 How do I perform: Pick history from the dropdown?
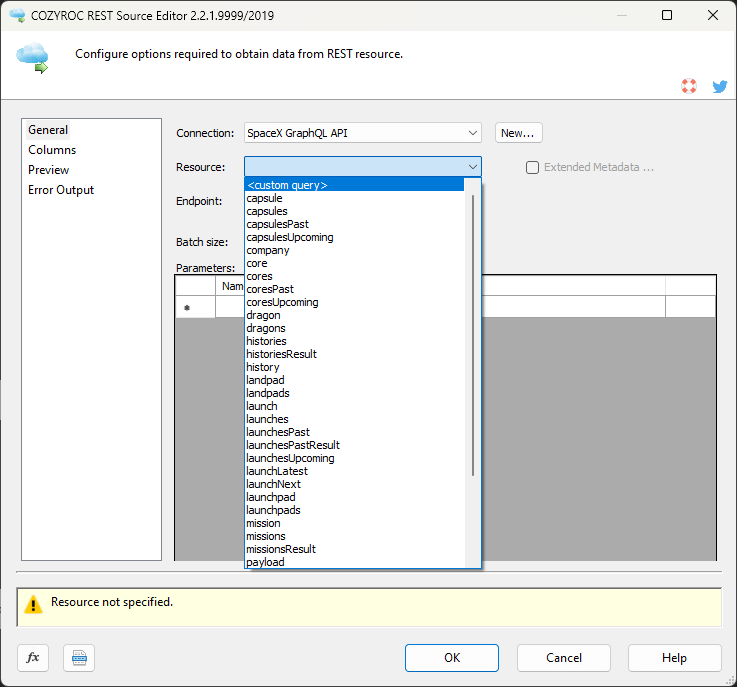pyautogui.click(x=354, y=367)
